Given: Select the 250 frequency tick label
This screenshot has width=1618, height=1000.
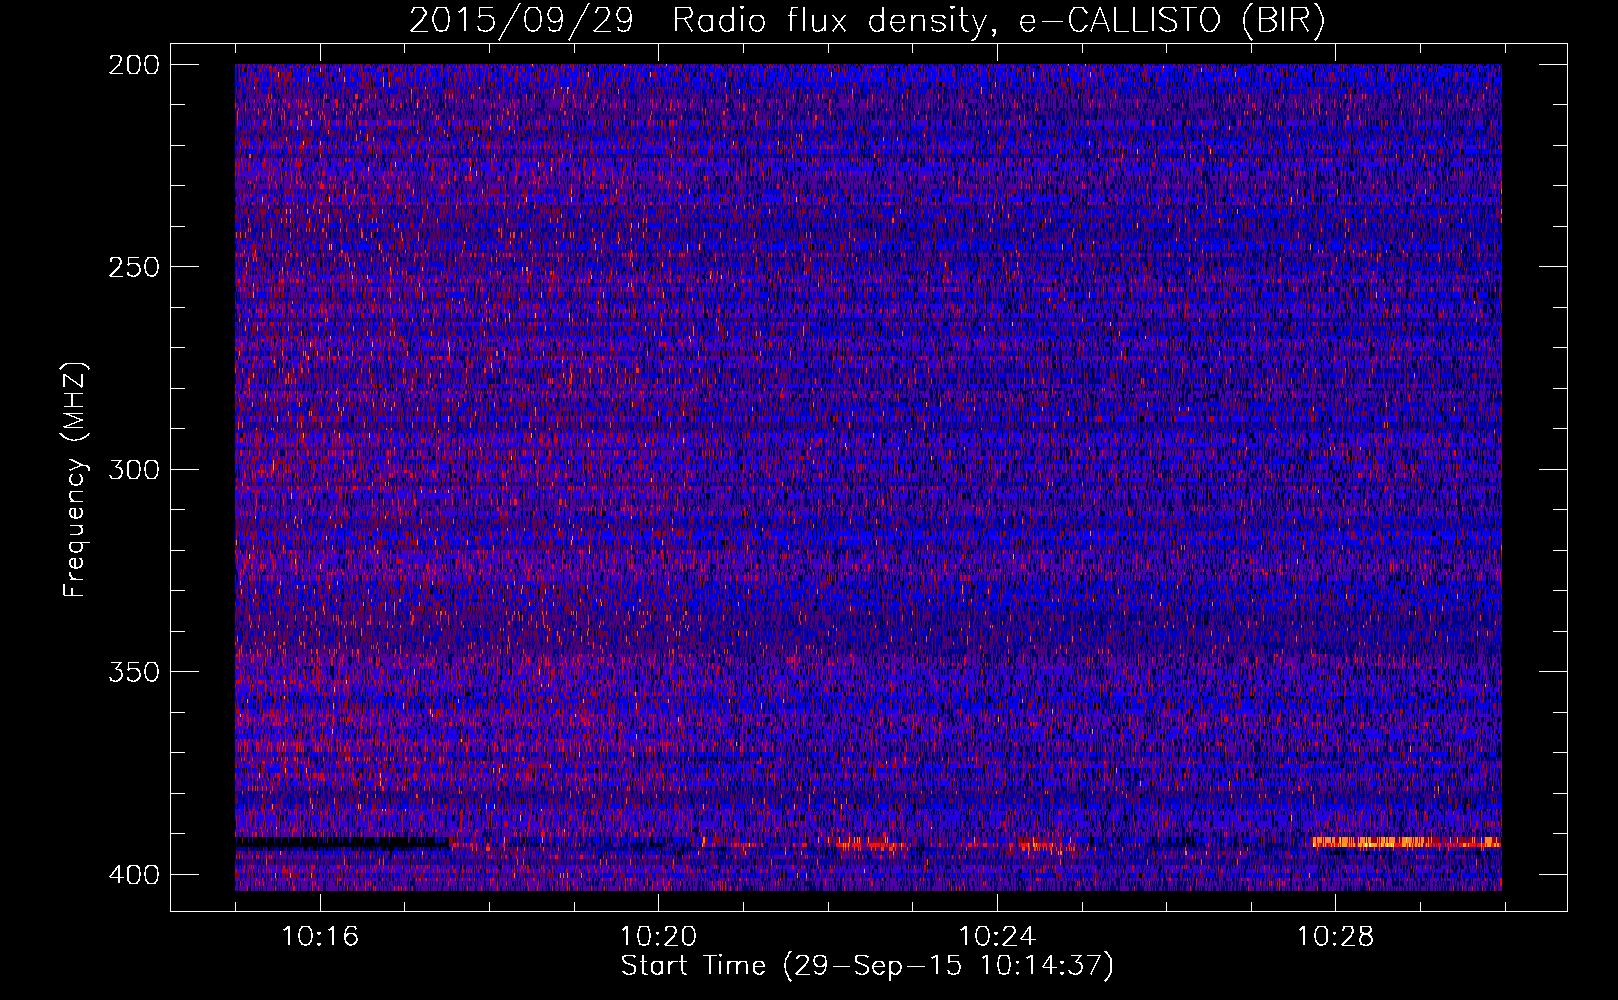Looking at the screenshot, I should [x=133, y=267].
